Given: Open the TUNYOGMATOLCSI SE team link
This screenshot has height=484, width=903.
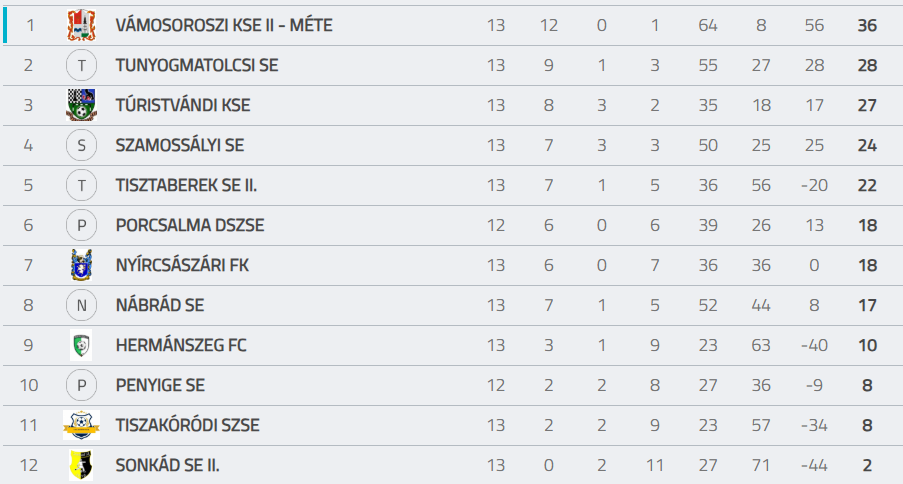Looking at the screenshot, I should tap(197, 65).
